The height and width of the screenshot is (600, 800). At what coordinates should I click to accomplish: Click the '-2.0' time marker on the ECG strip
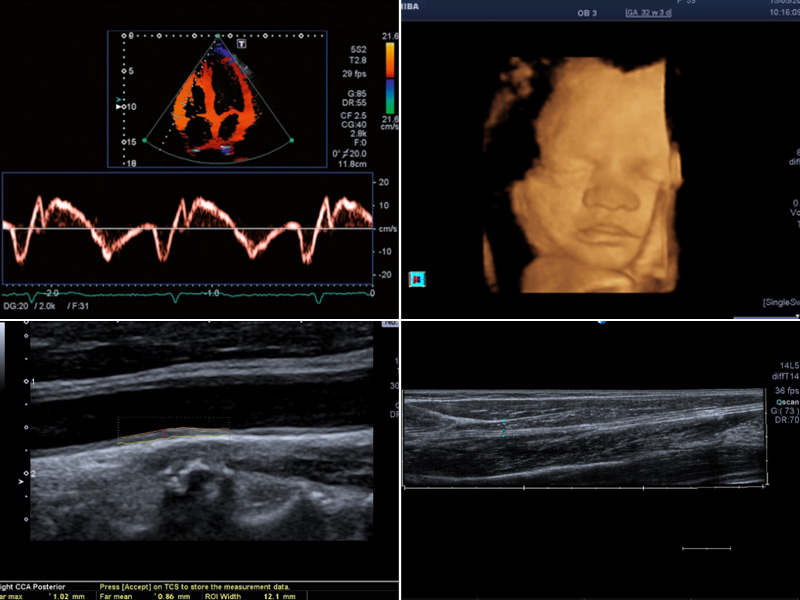coord(52,293)
